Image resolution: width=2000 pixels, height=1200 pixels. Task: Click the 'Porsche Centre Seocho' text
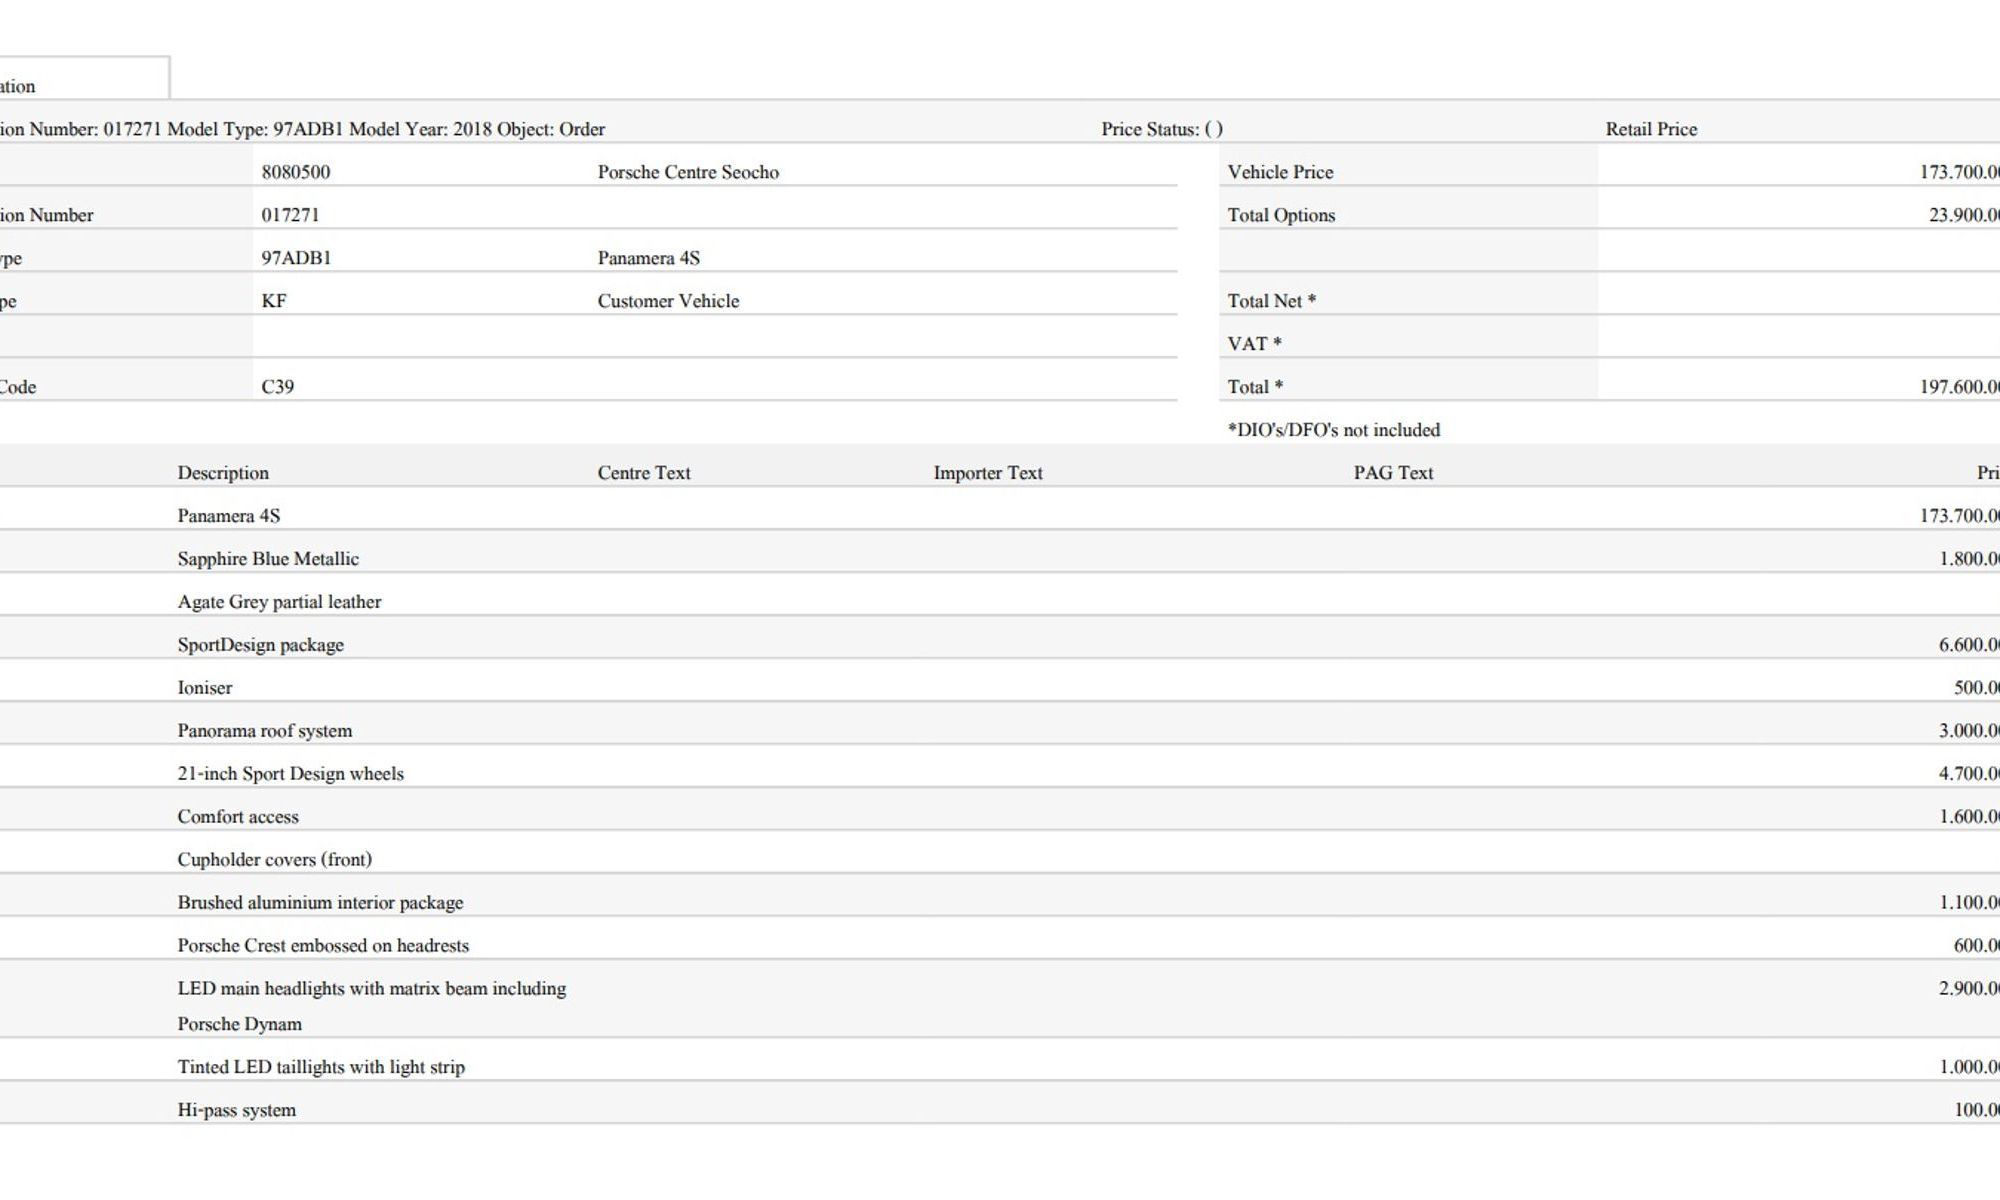coord(688,172)
